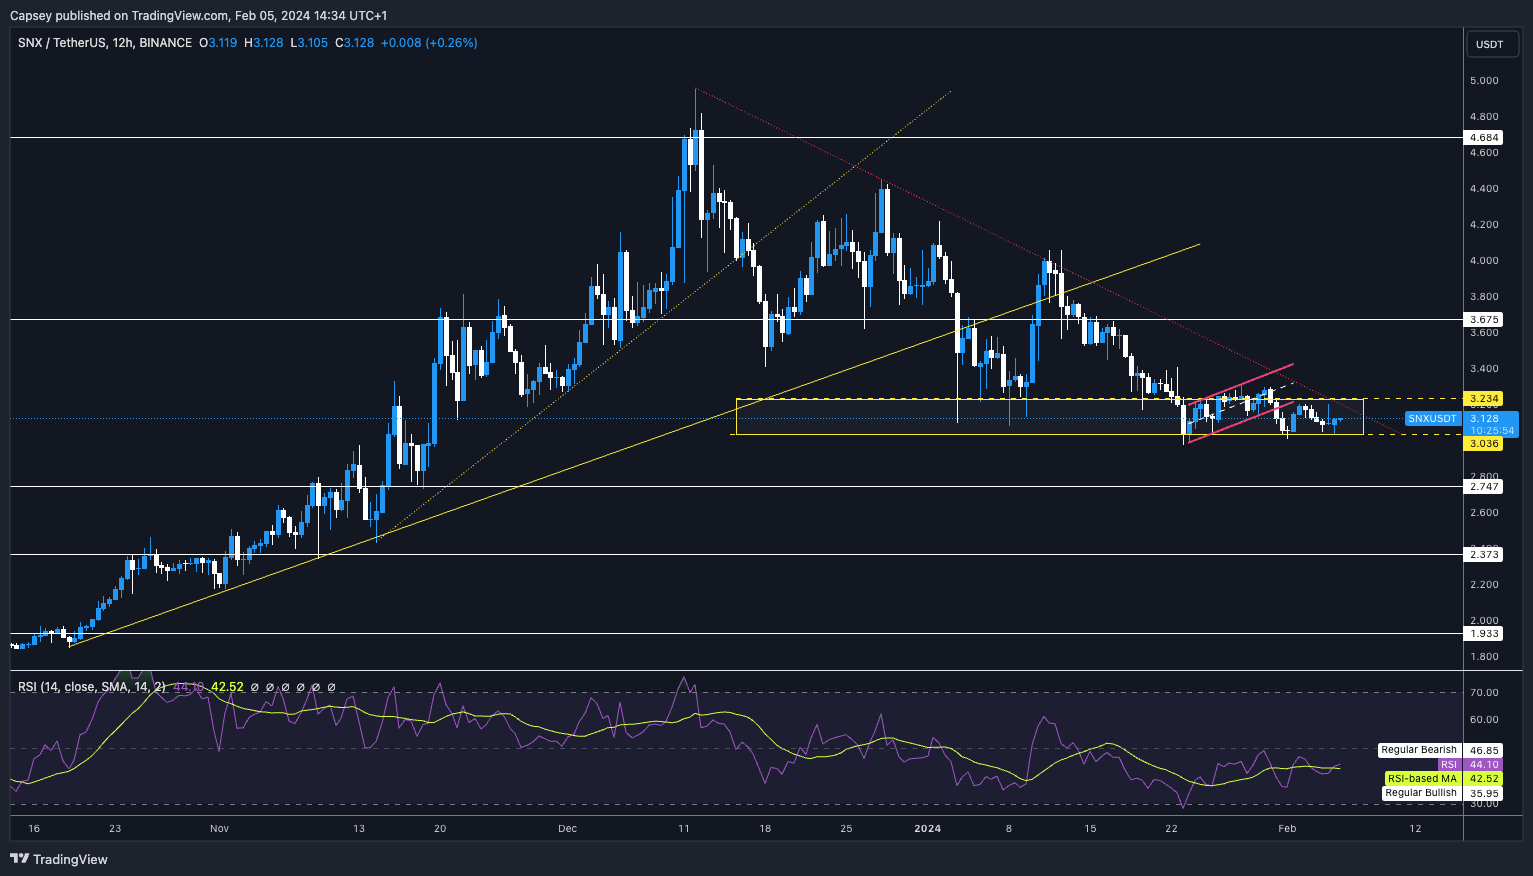This screenshot has height=876, width=1533.
Task: Click the TradingView logo icon
Action: pos(19,859)
